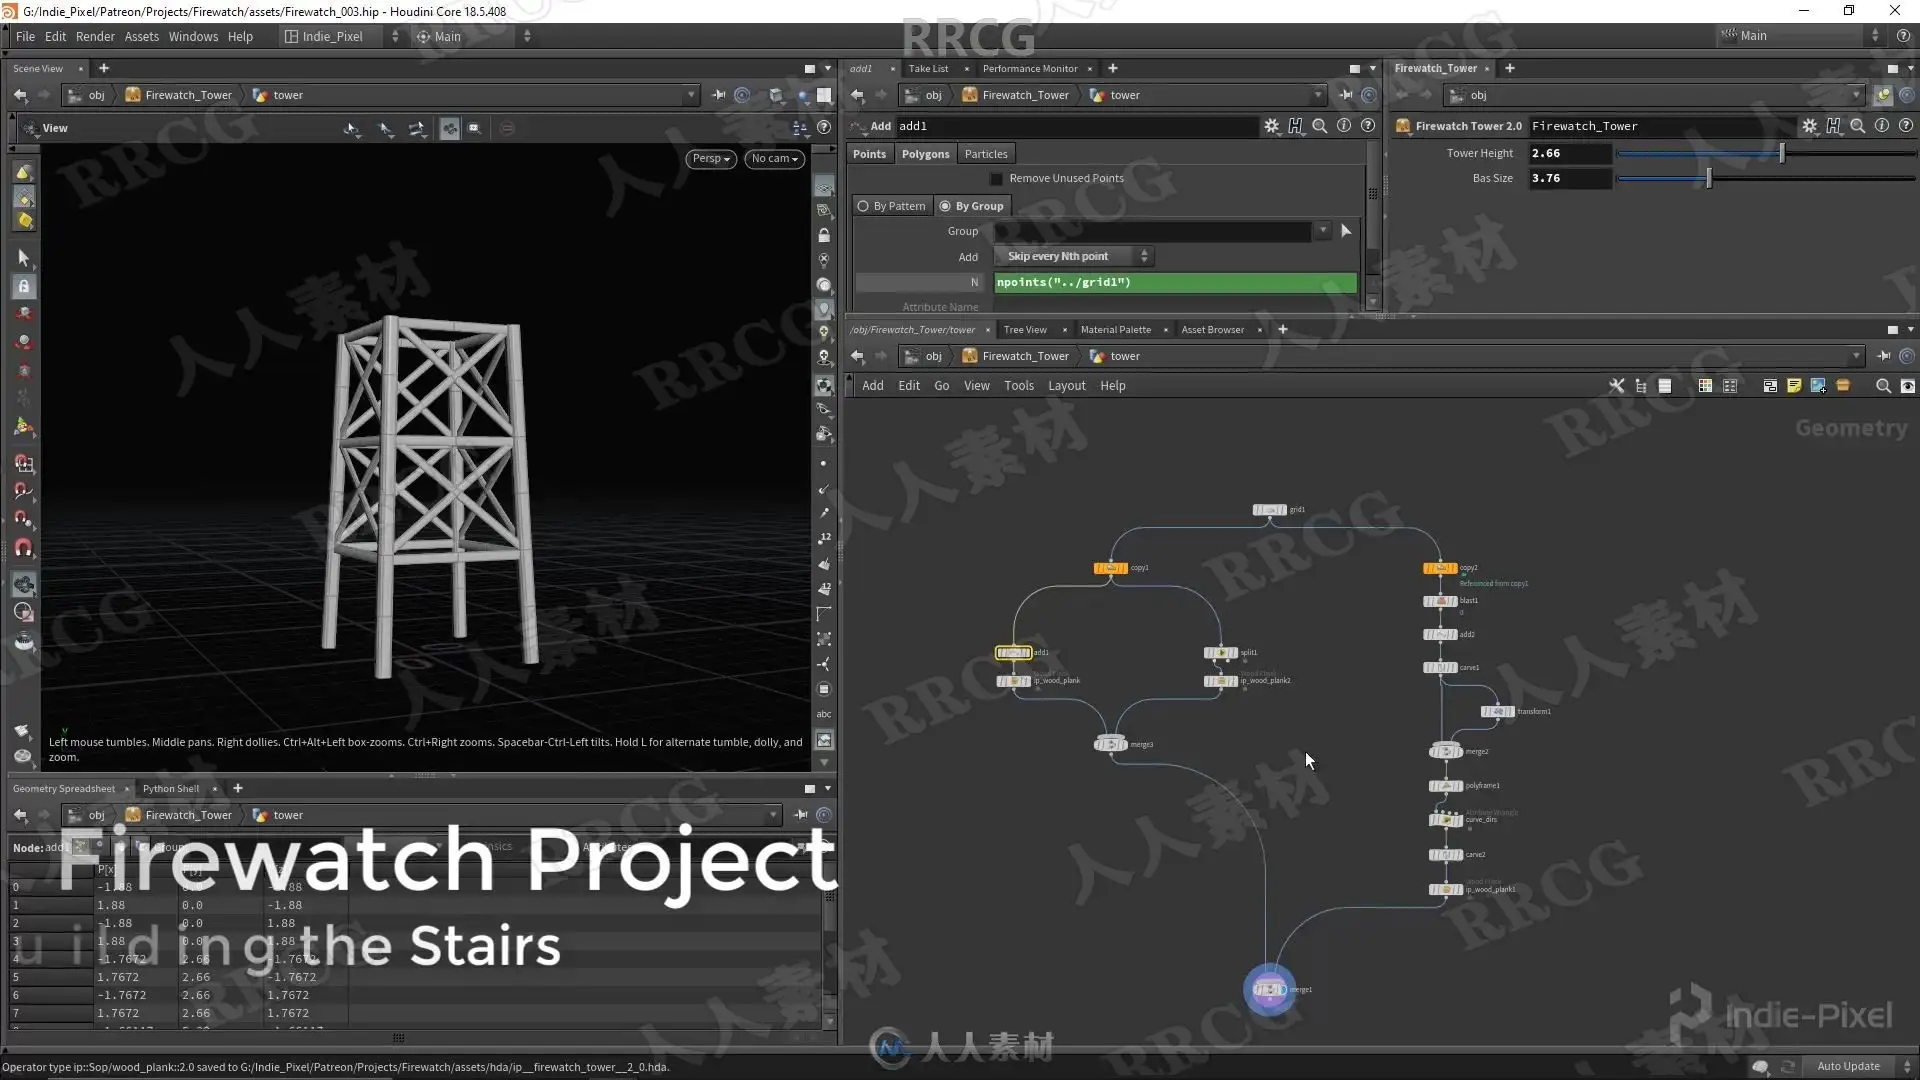Open help for the Add node parameters
The width and height of the screenshot is (1920, 1080).
pos(1368,126)
